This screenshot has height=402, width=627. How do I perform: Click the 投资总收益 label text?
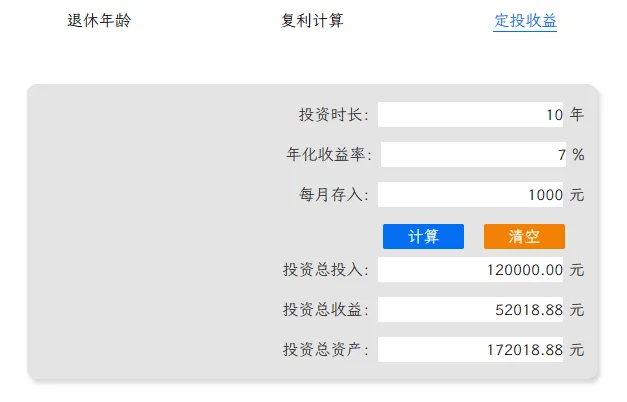coord(326,310)
